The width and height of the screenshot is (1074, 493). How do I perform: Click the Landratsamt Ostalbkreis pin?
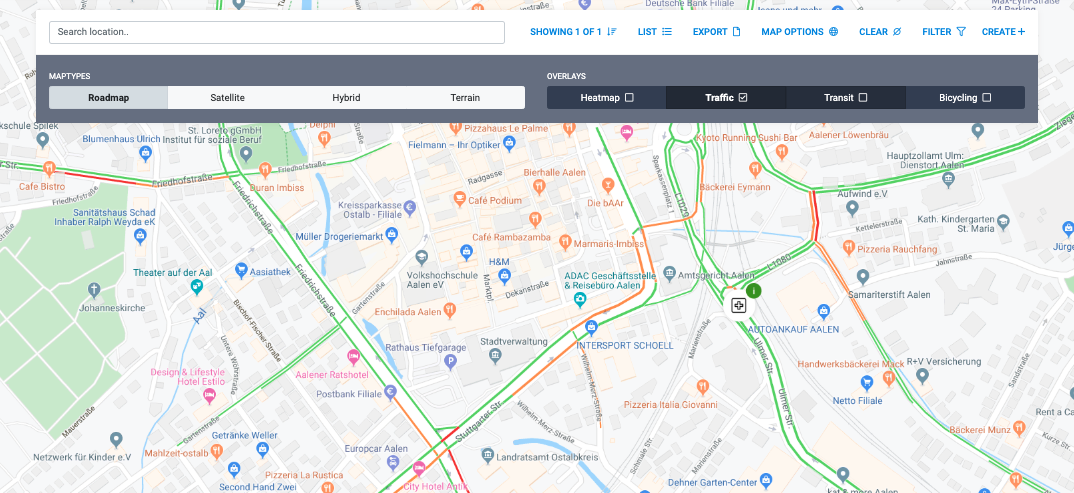487,455
